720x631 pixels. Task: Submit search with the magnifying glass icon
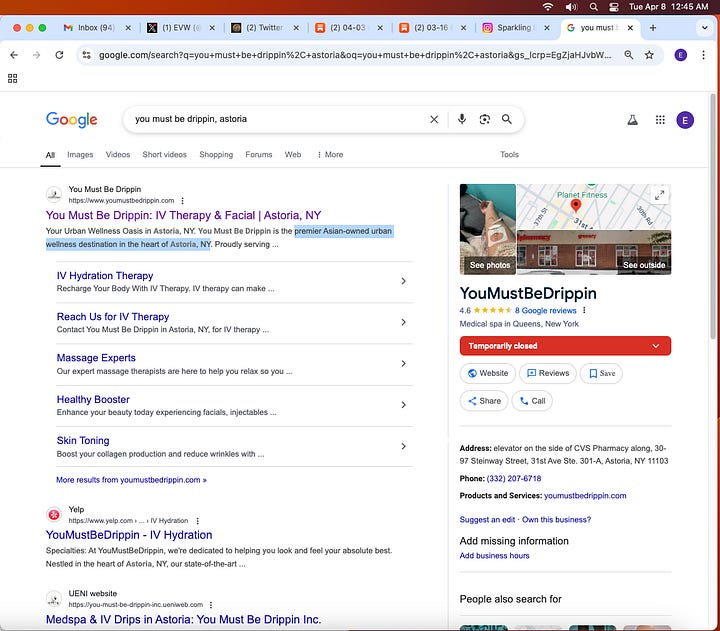click(506, 119)
